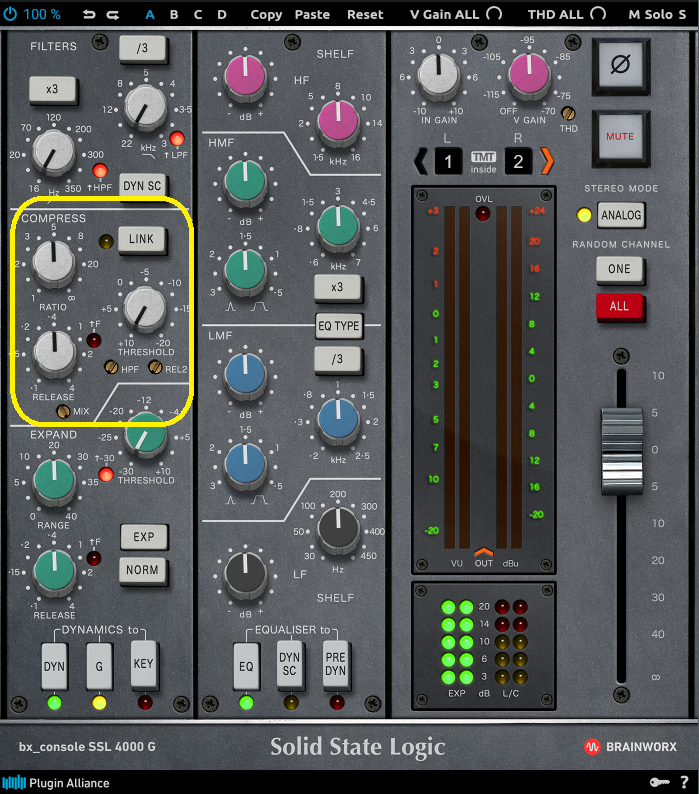Click Copy in the top toolbar

266,14
